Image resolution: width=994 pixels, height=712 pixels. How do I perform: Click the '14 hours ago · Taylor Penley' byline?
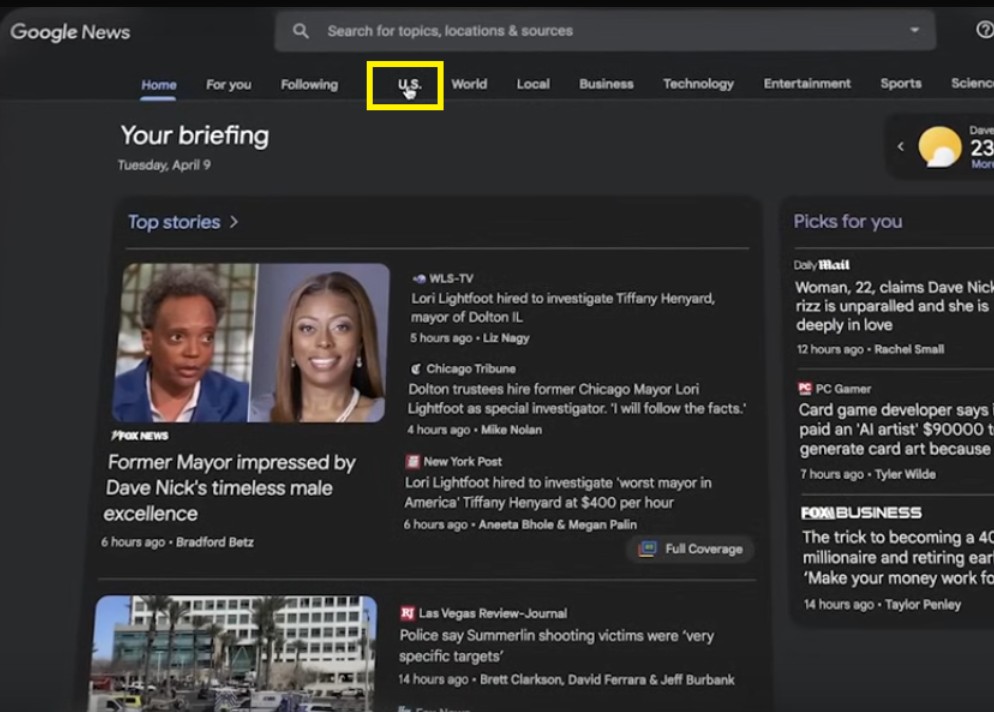(x=882, y=604)
